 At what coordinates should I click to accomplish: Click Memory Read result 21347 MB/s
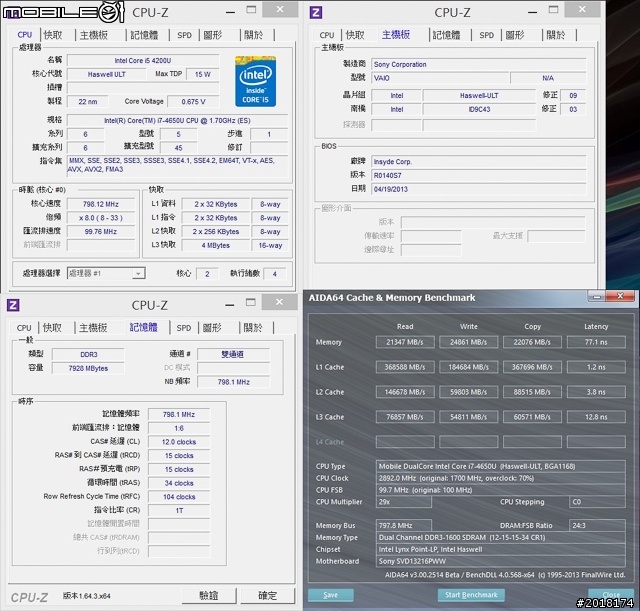click(405, 342)
